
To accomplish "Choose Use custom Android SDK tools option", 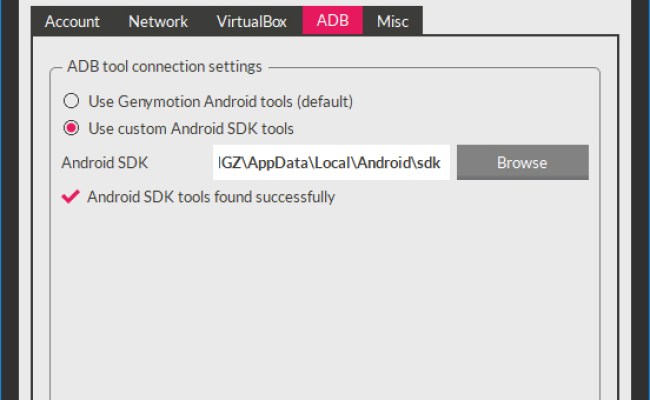I will click(71, 128).
